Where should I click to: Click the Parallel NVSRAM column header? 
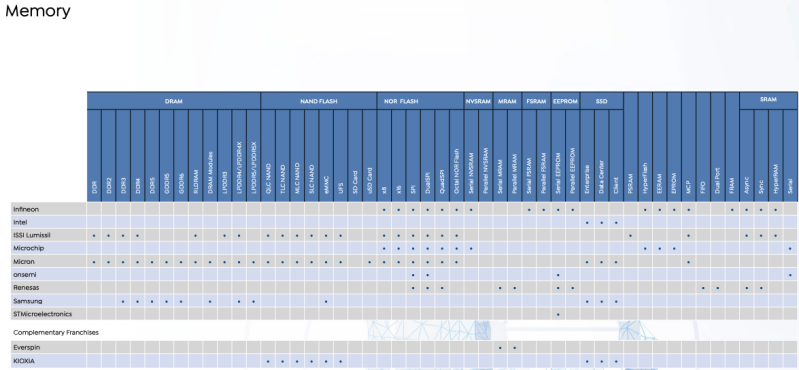click(486, 155)
